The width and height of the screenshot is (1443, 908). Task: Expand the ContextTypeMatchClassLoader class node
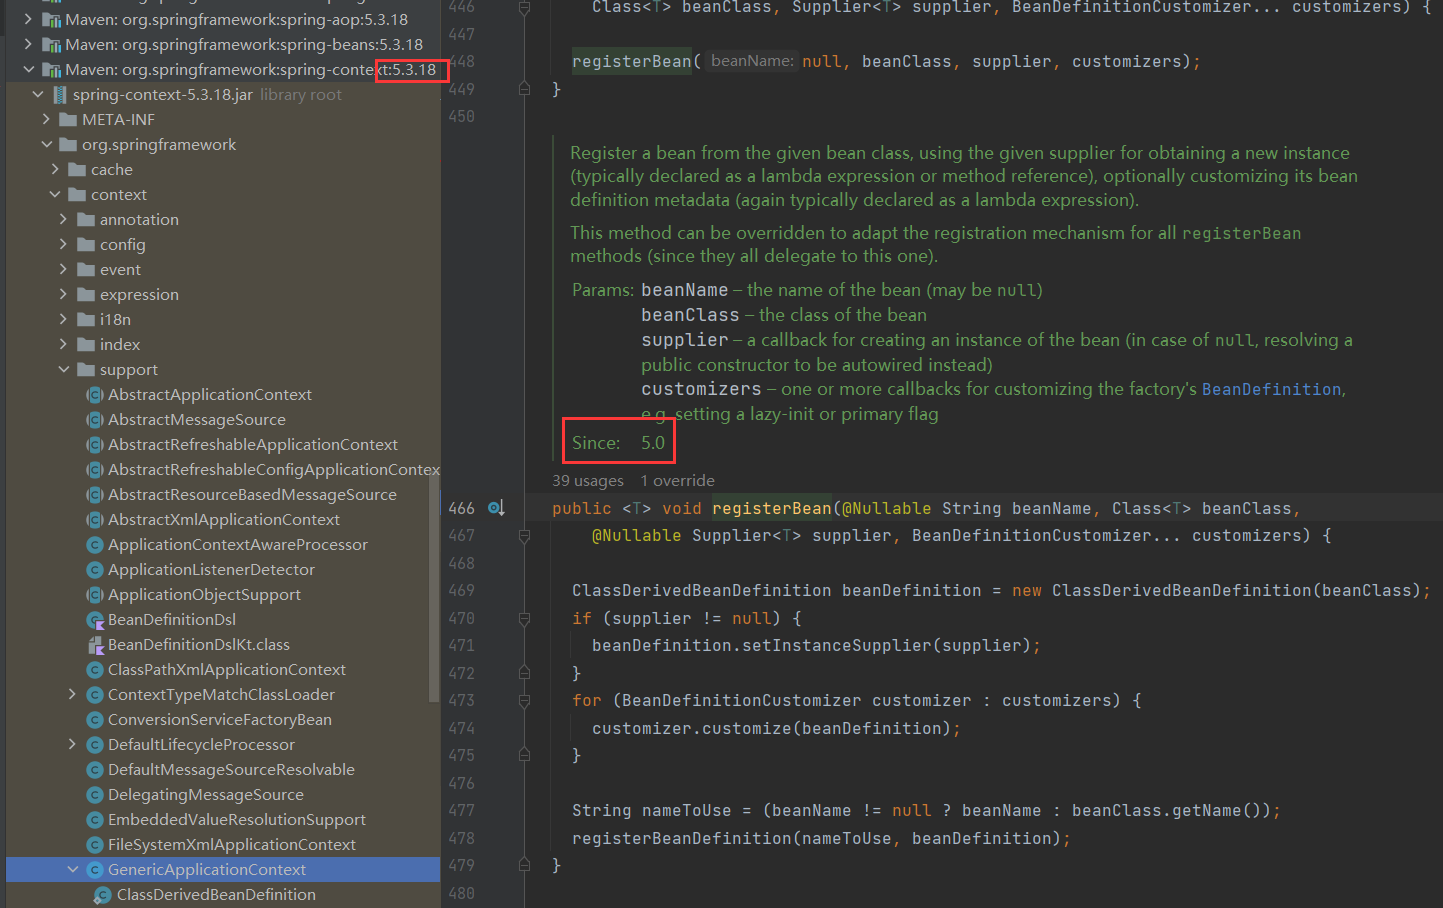tap(72, 694)
